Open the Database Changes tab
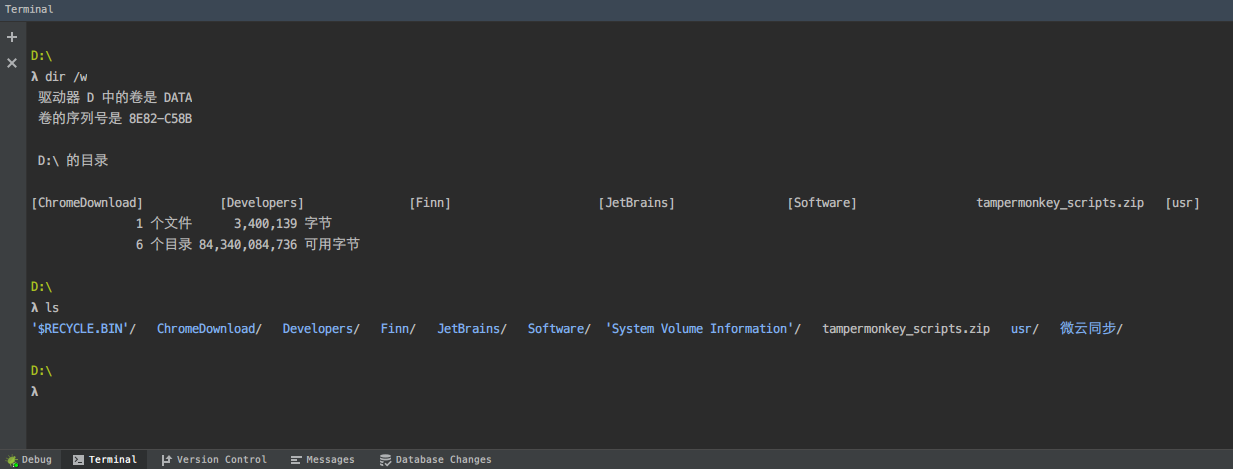Screen dimensions: 1233x469 tap(443, 460)
